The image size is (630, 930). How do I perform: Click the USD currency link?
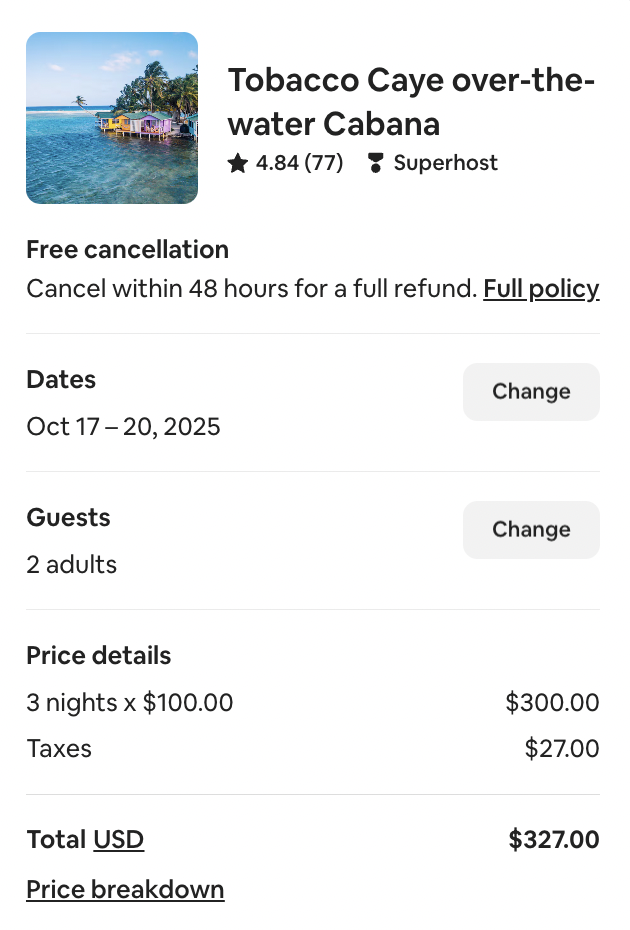coord(119,840)
